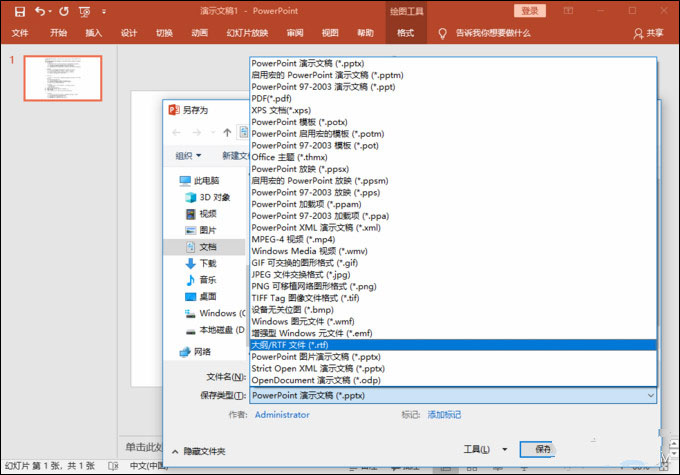
Task: Click the back arrow in Save As dialog
Action: tap(177, 133)
